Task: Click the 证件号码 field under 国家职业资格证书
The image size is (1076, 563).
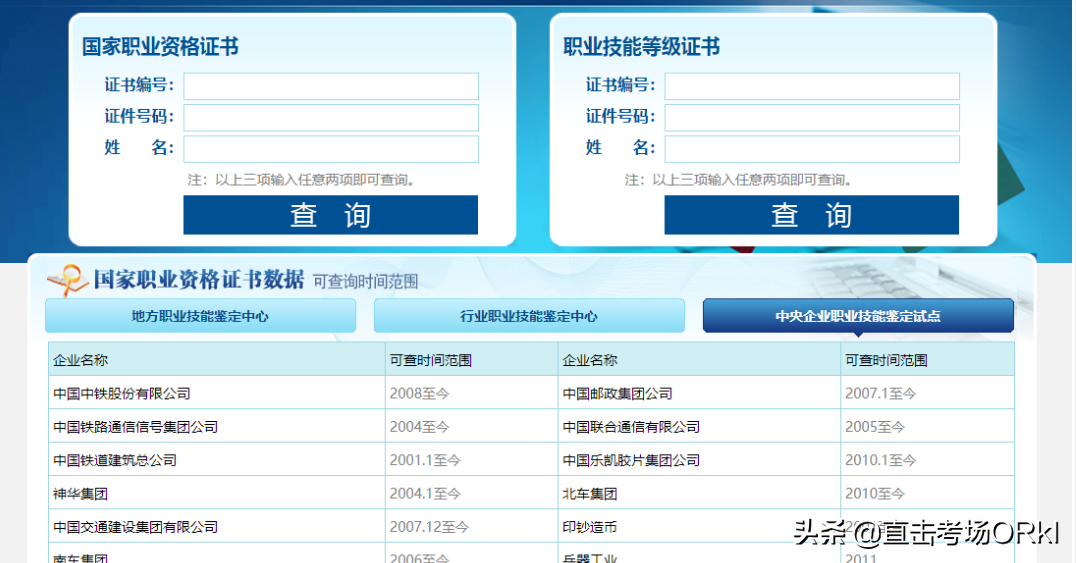Action: (x=331, y=117)
